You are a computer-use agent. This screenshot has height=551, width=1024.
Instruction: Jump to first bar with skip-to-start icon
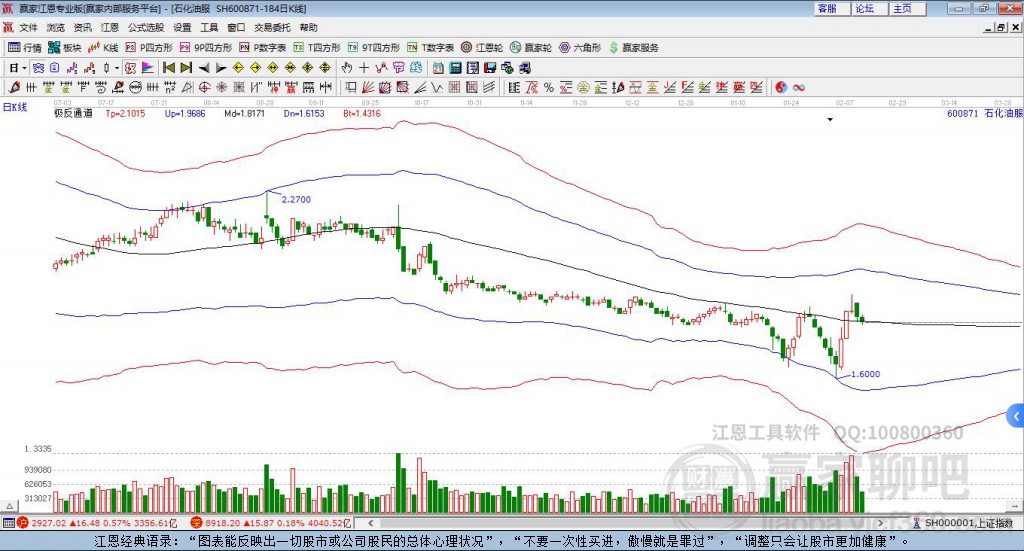click(168, 67)
